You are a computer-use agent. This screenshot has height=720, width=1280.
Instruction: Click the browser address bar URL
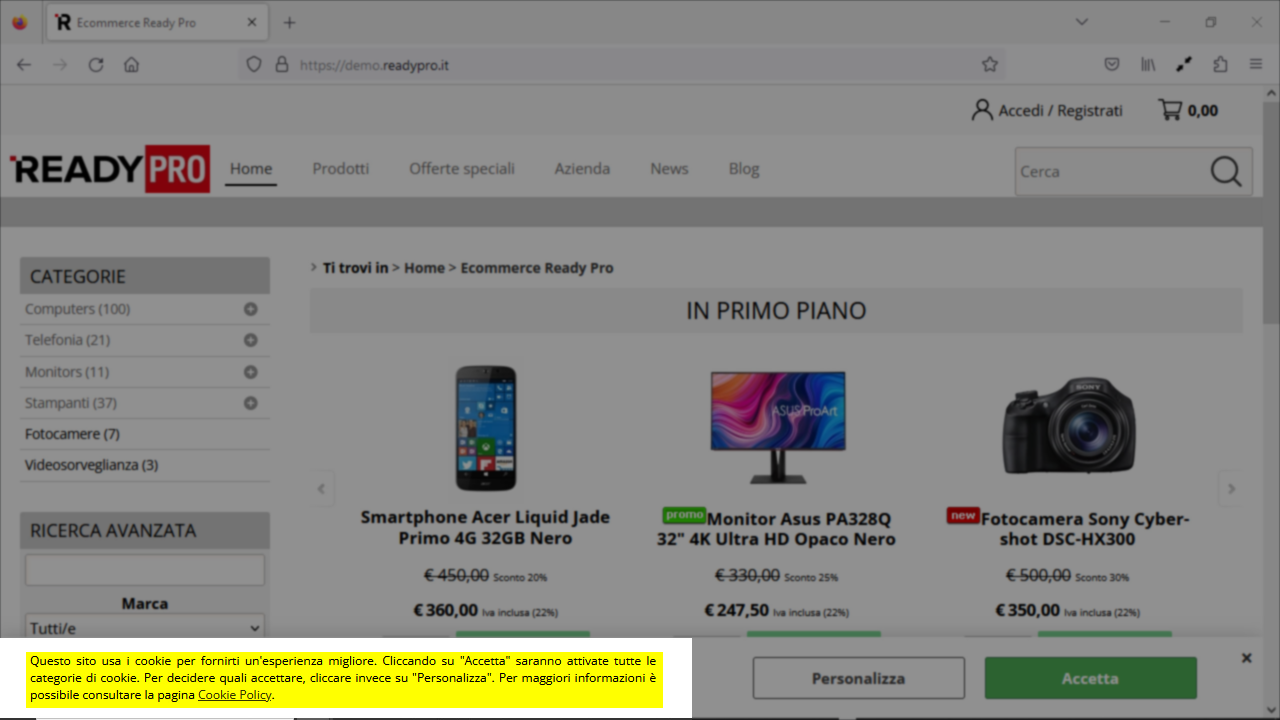click(x=374, y=65)
